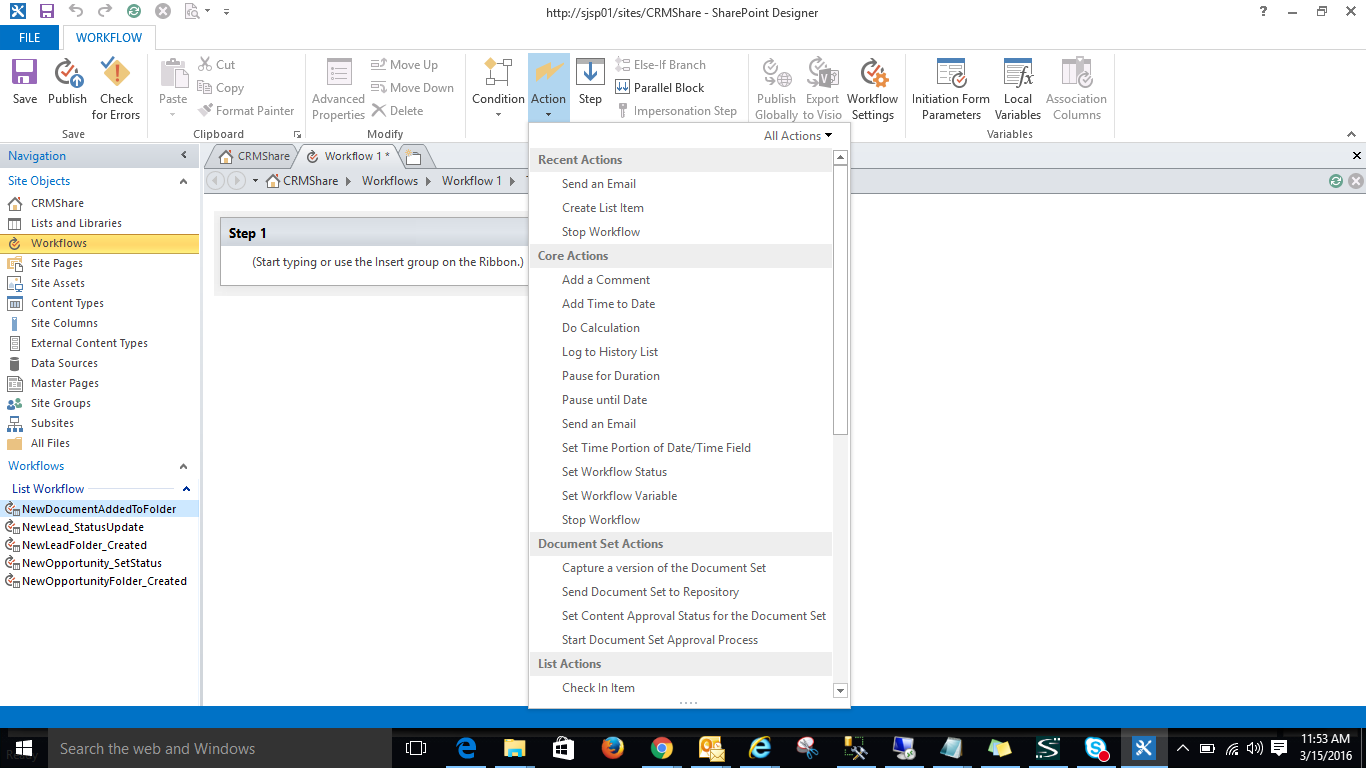Click Impersonation Step in ribbon

point(675,111)
